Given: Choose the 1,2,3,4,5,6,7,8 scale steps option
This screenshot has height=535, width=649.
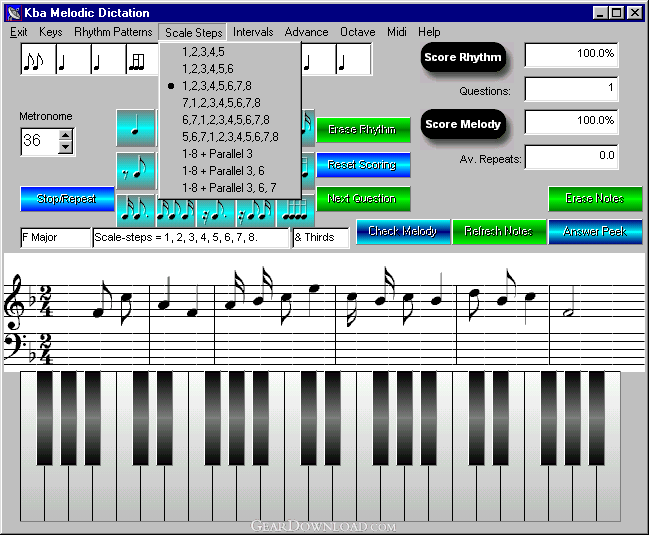Looking at the screenshot, I should 216,86.
